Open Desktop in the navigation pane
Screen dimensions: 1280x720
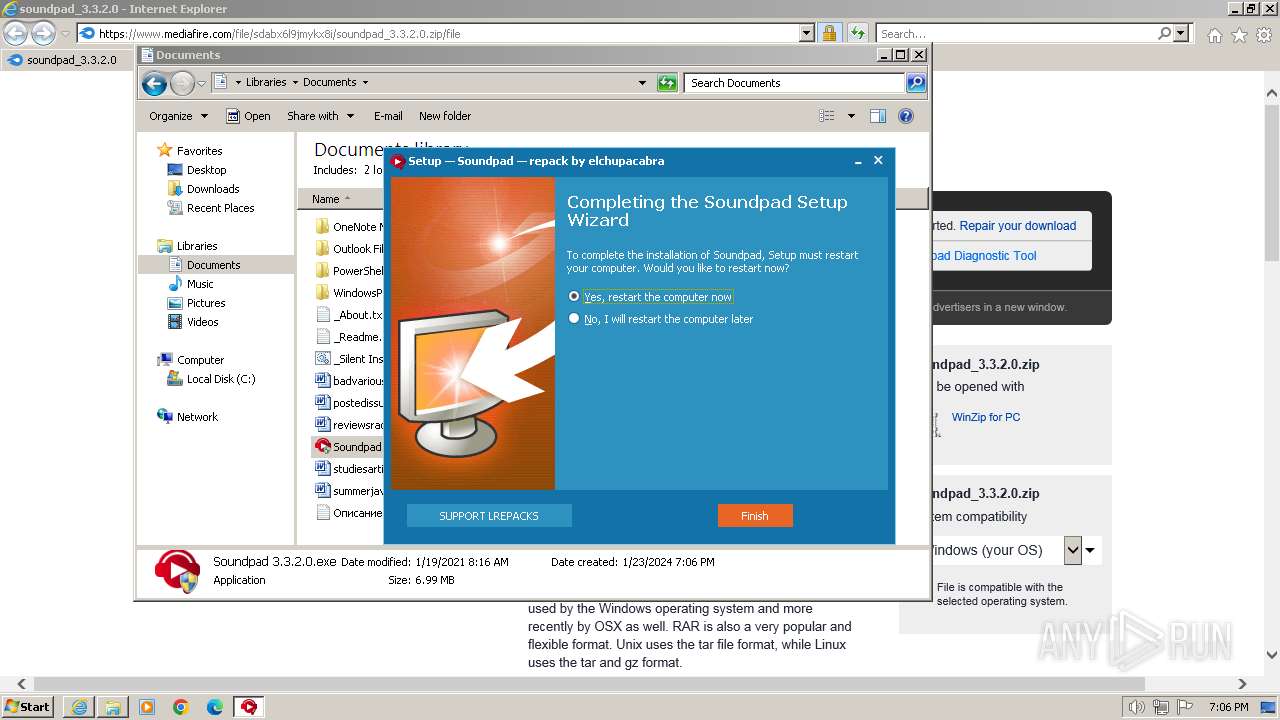coord(206,170)
